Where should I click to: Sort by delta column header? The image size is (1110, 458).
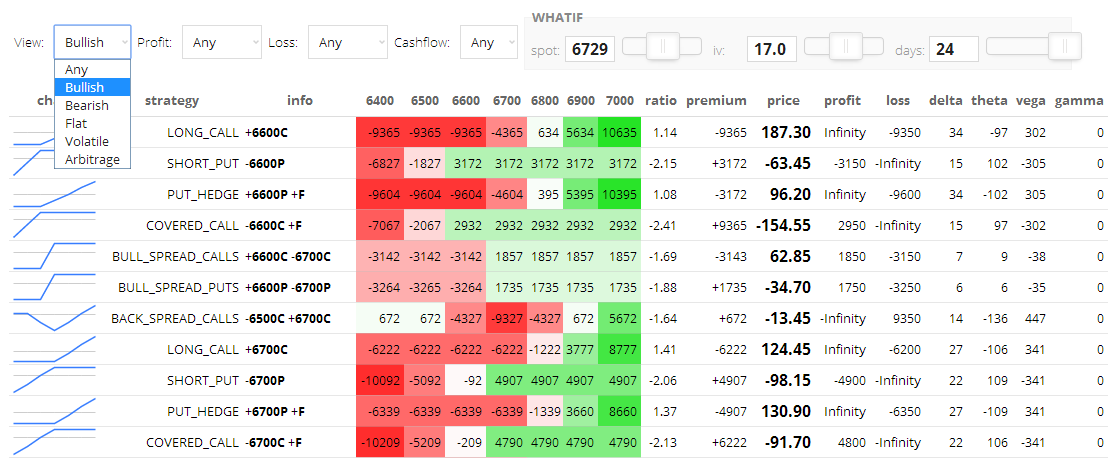[946, 101]
